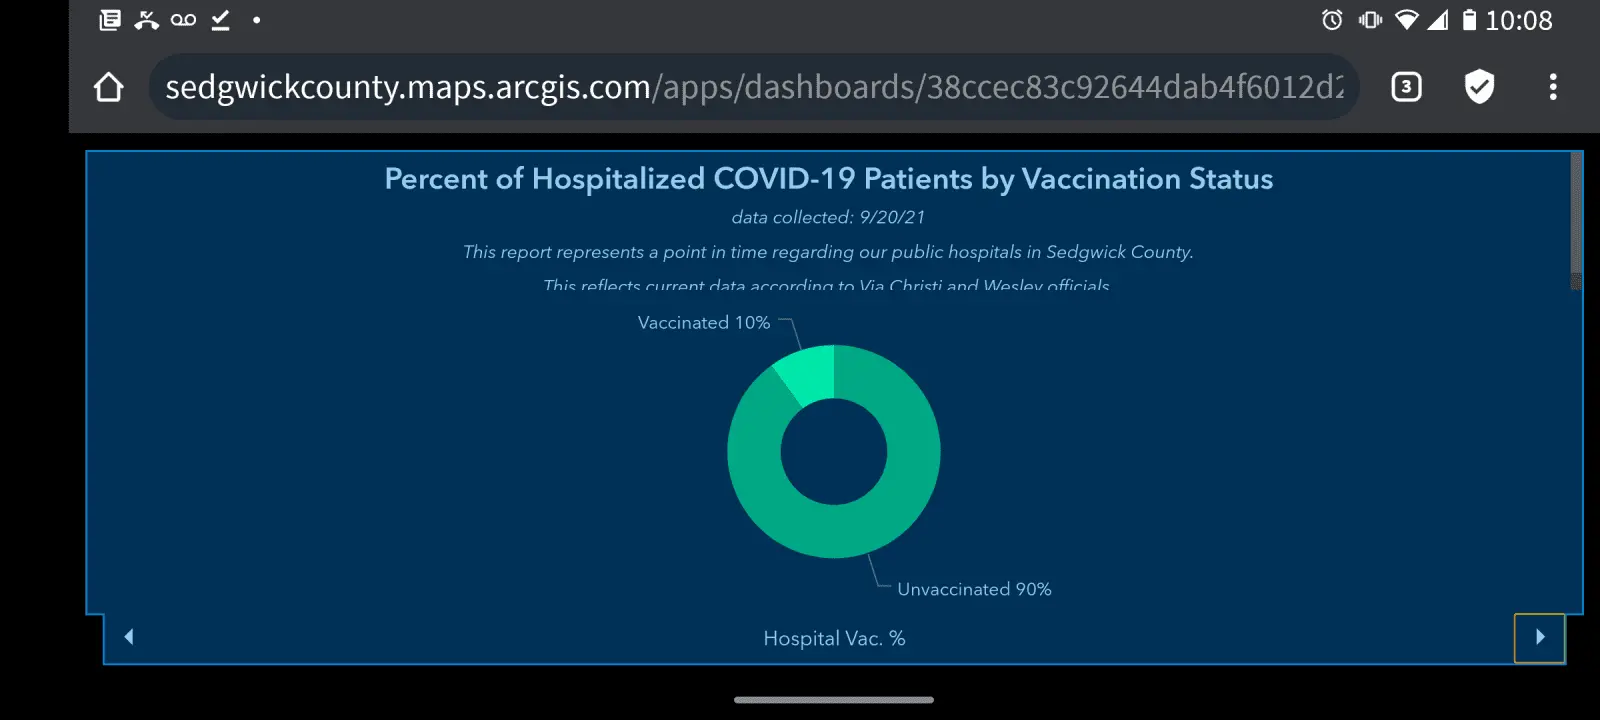Open the tab switcher showing 3 tabs
Image resolution: width=1600 pixels, height=720 pixels.
coord(1406,87)
